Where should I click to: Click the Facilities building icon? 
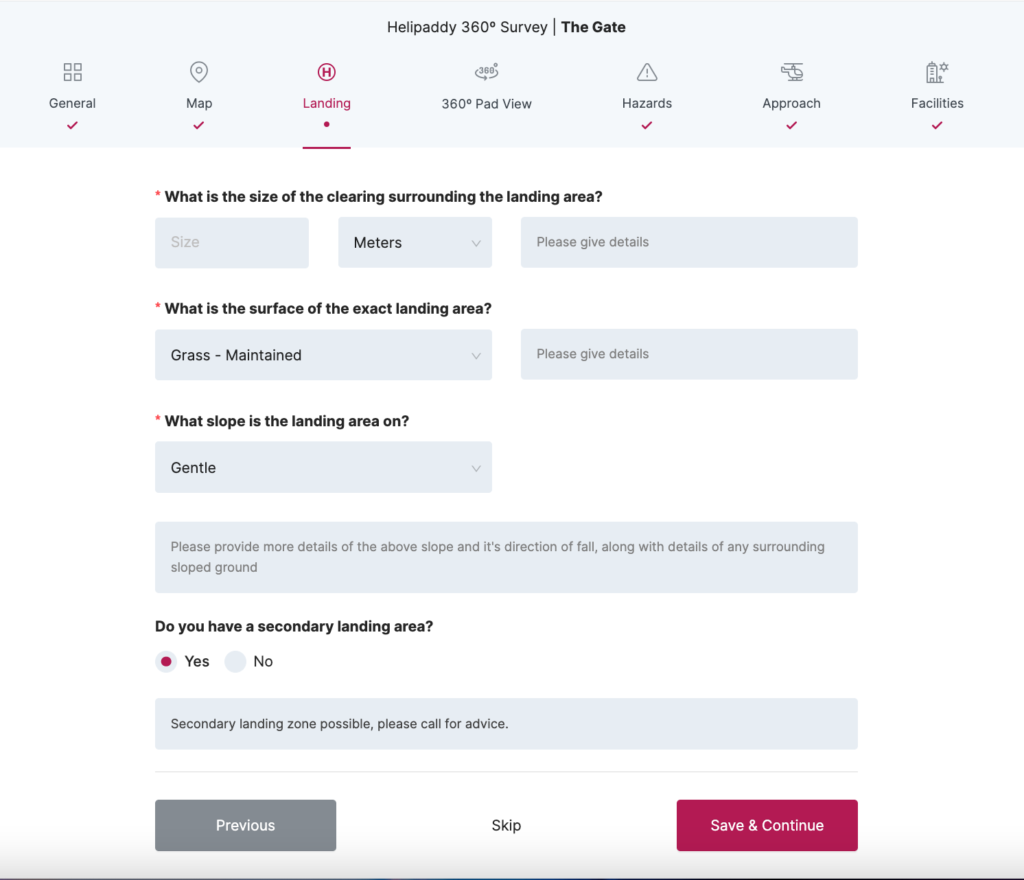[x=937, y=72]
